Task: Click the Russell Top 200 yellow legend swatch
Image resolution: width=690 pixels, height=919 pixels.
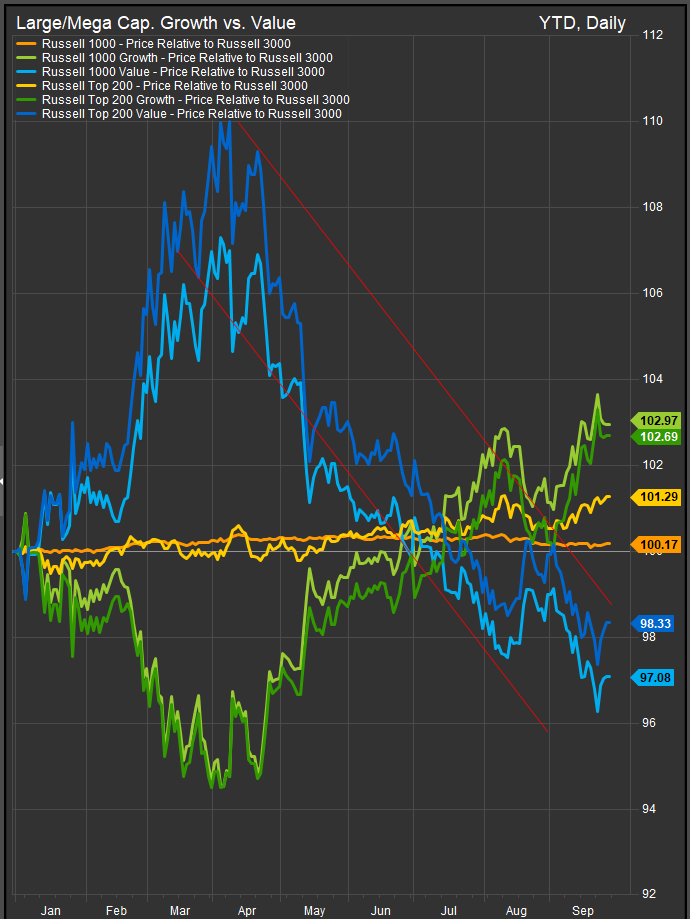Action: (25, 86)
